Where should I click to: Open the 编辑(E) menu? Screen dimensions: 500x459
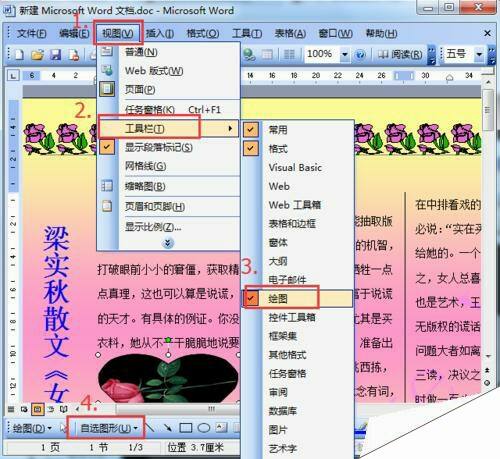tap(74, 33)
